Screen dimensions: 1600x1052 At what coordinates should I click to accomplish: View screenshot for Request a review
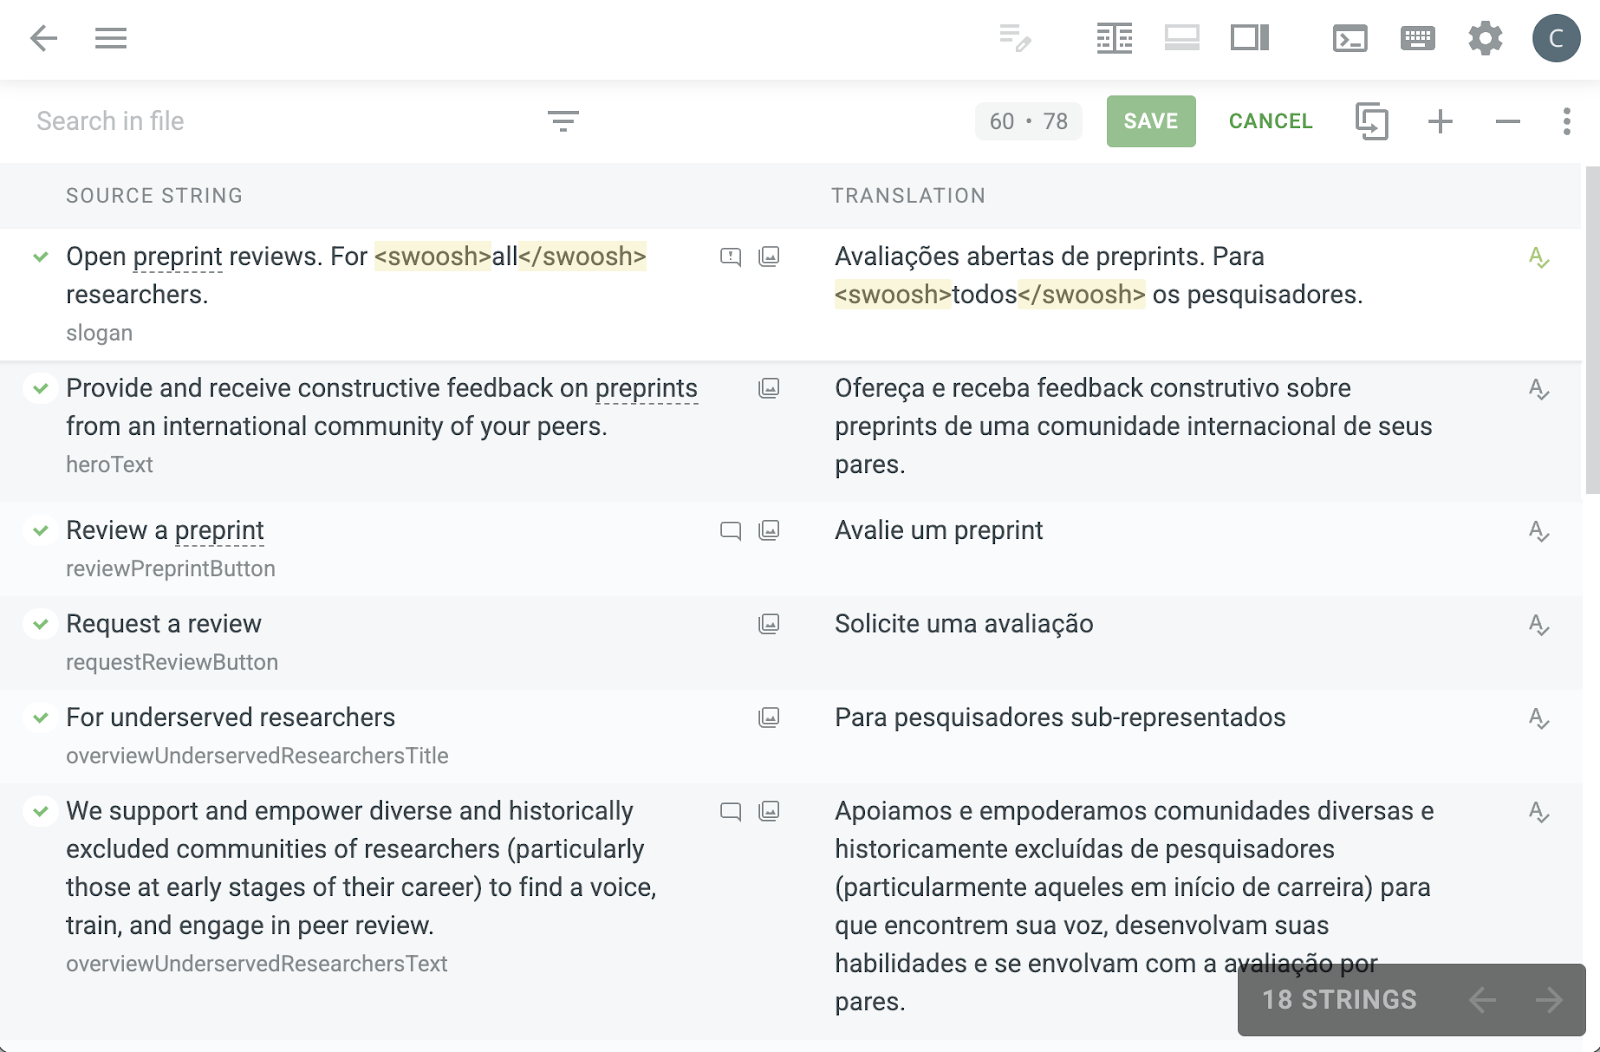pos(769,624)
